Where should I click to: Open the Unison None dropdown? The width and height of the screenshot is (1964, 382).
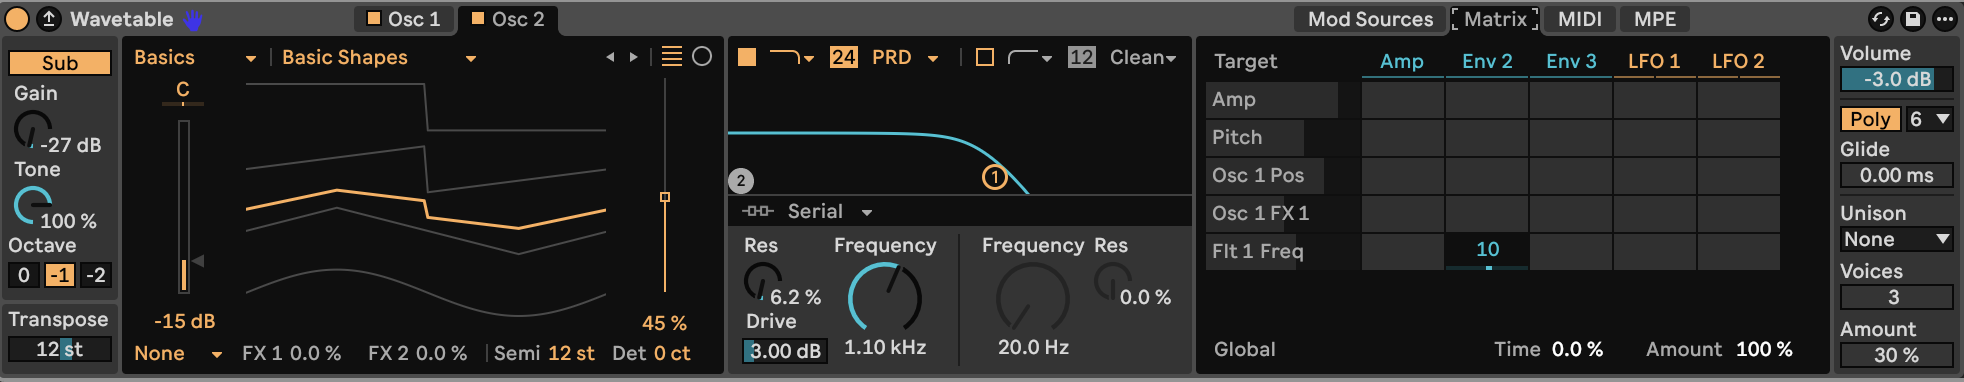click(x=1897, y=239)
